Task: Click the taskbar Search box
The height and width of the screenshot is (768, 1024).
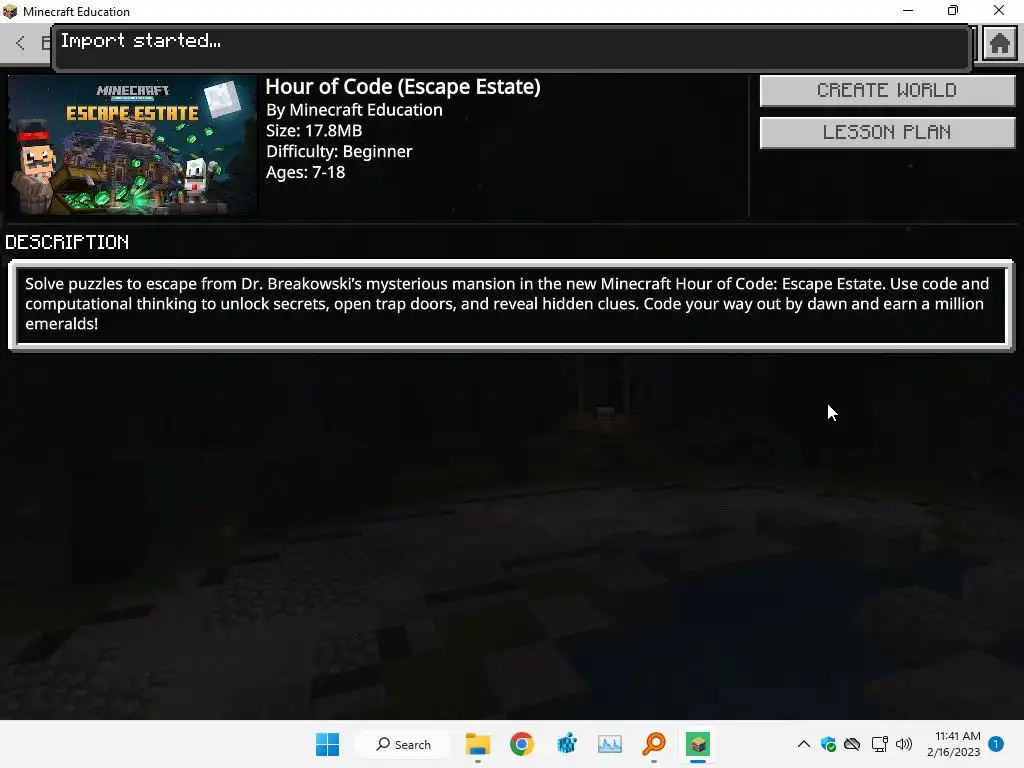Action: point(403,744)
